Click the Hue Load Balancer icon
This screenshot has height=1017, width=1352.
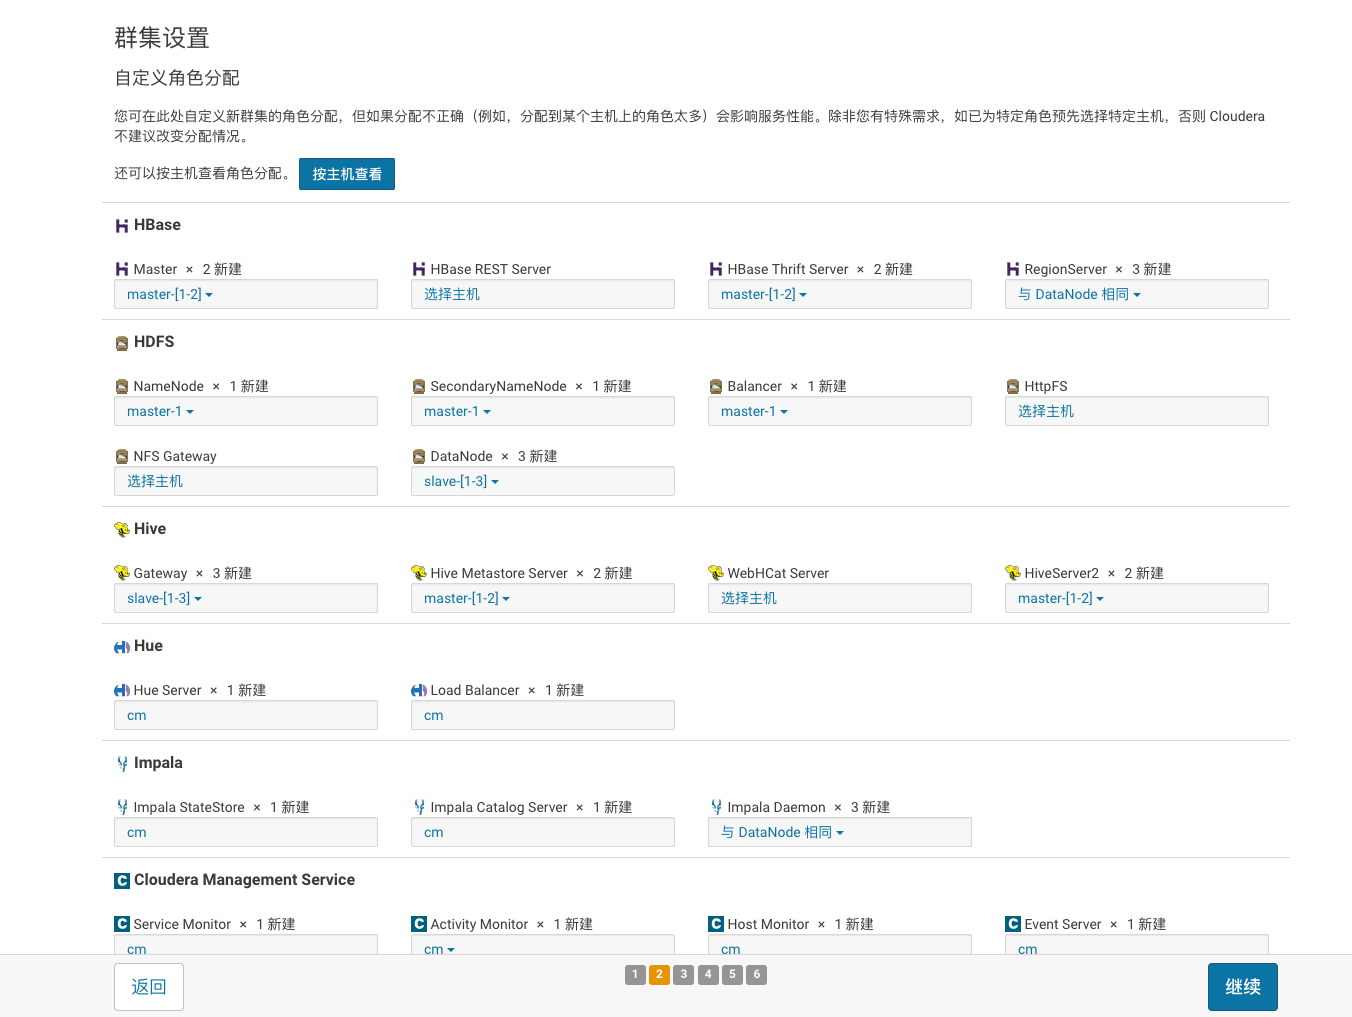click(x=419, y=690)
